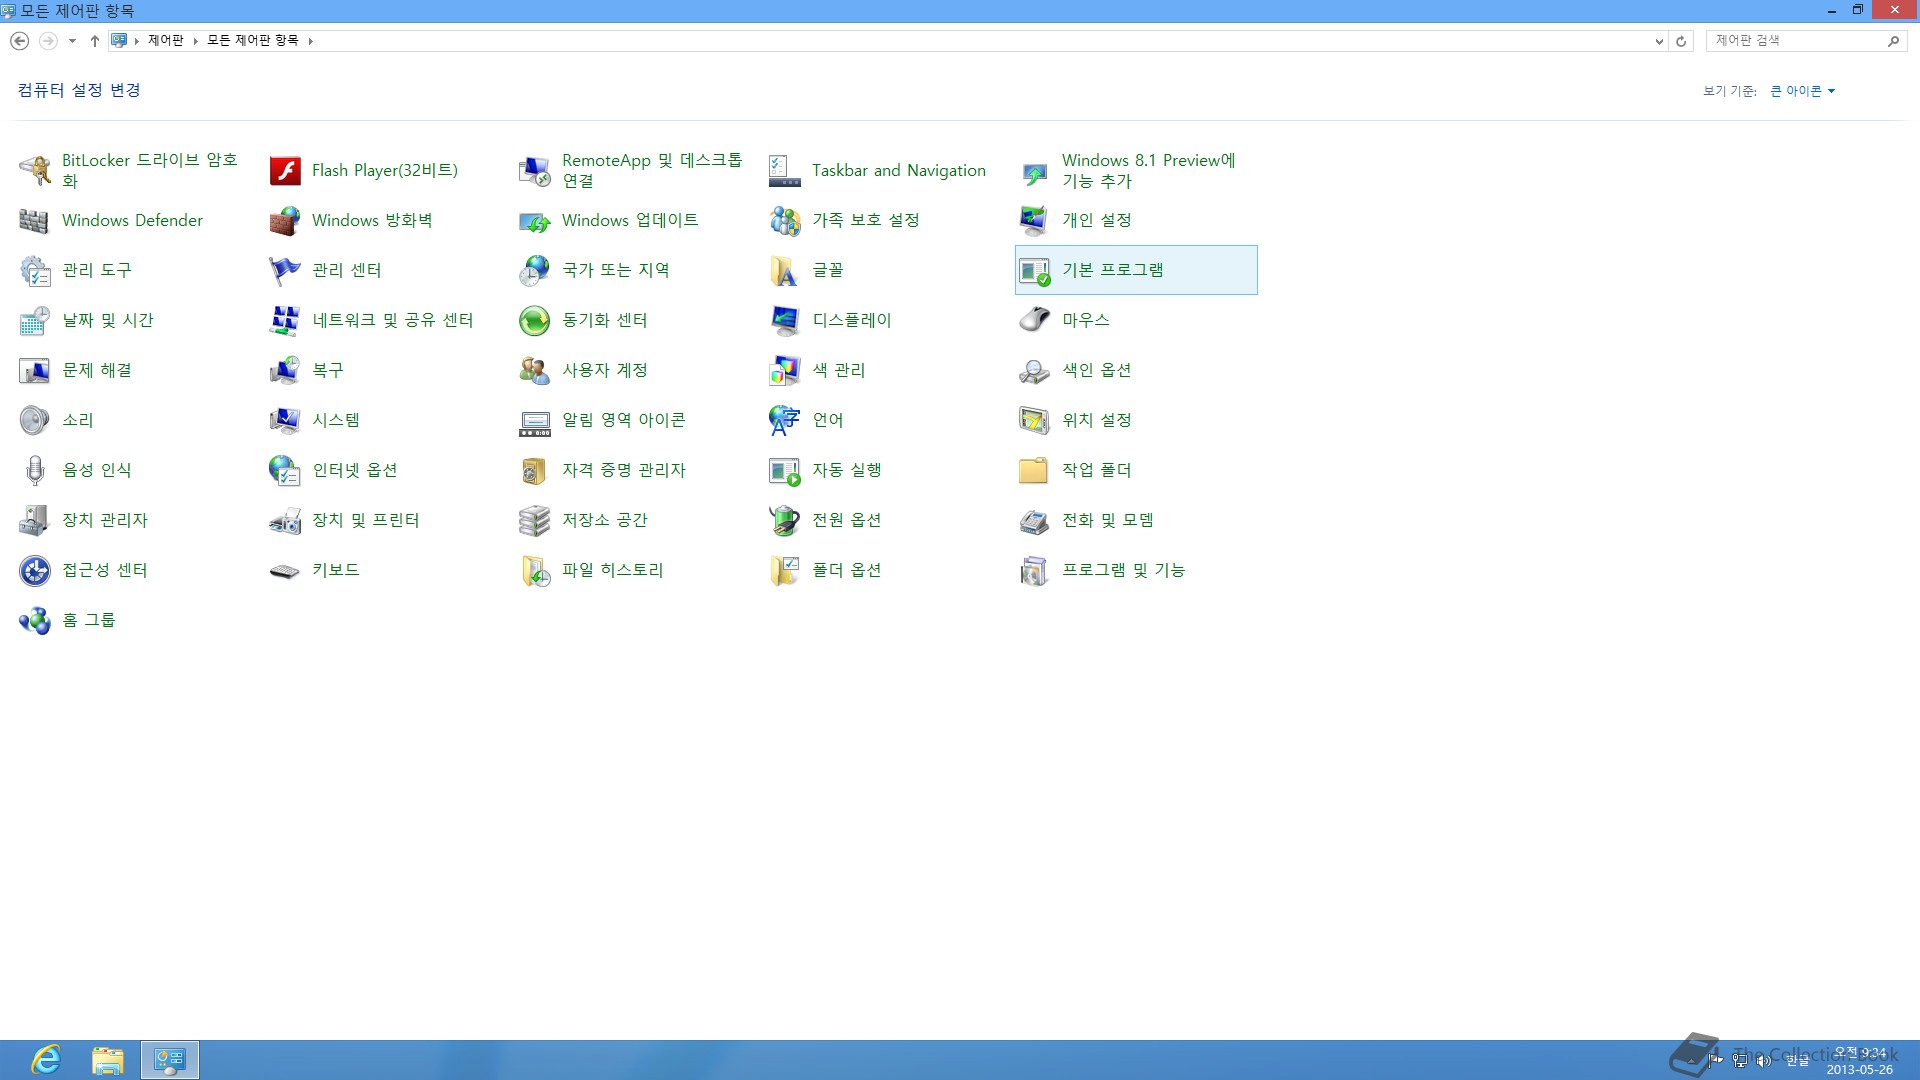1920x1080 pixels.
Task: Open the 문제 해결 icon
Action: [x=35, y=370]
